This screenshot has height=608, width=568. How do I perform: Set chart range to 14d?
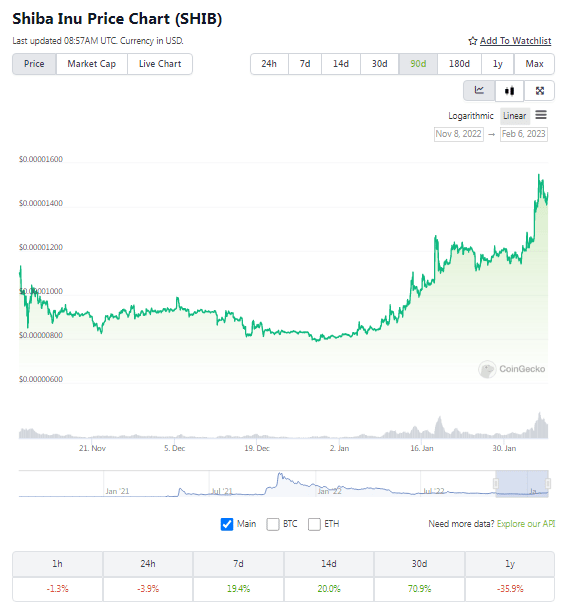(x=341, y=64)
